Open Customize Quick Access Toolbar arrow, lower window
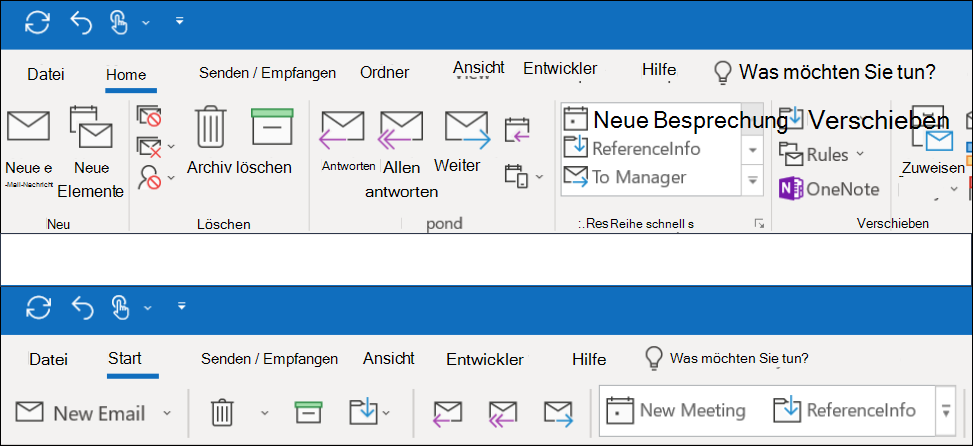 tap(182, 305)
